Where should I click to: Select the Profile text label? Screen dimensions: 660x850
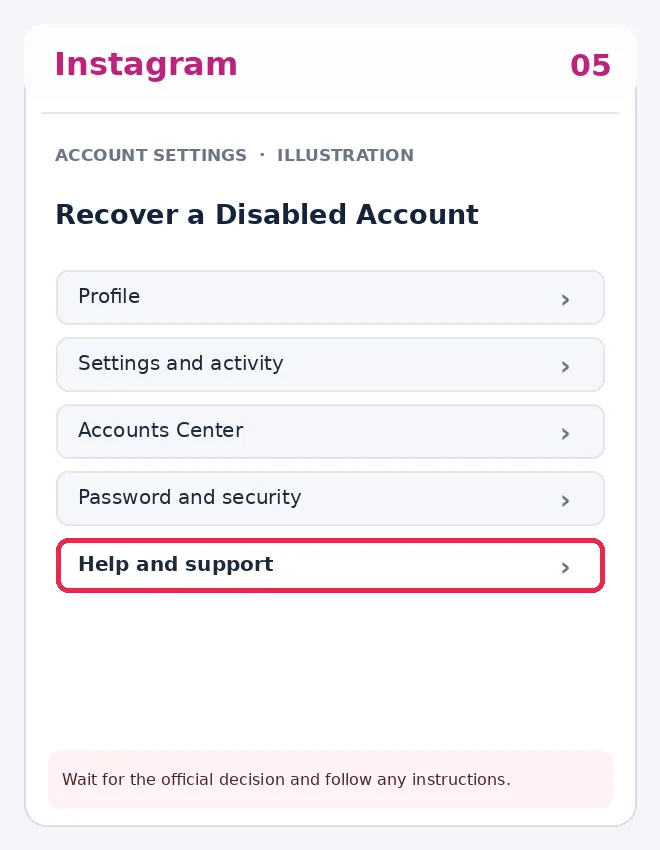[x=109, y=296]
